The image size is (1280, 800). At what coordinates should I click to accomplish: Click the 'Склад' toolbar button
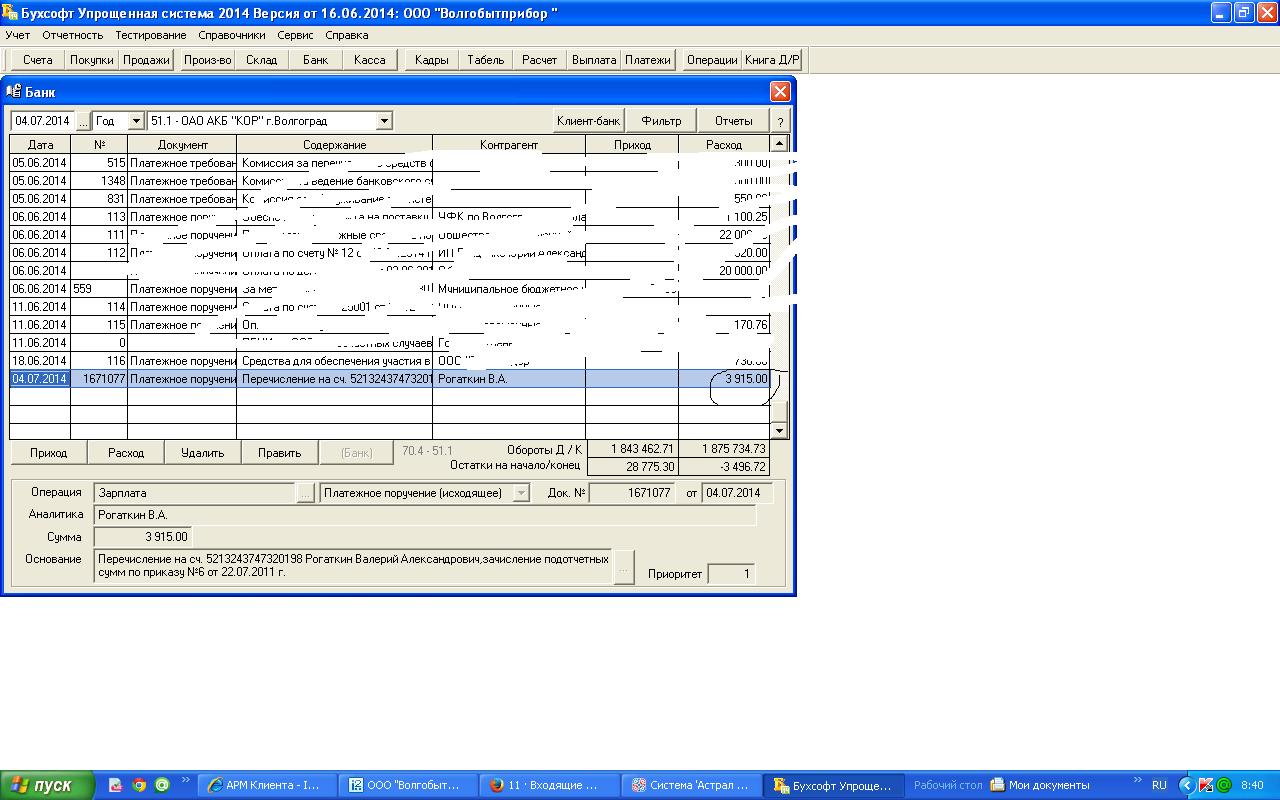pyautogui.click(x=261, y=60)
